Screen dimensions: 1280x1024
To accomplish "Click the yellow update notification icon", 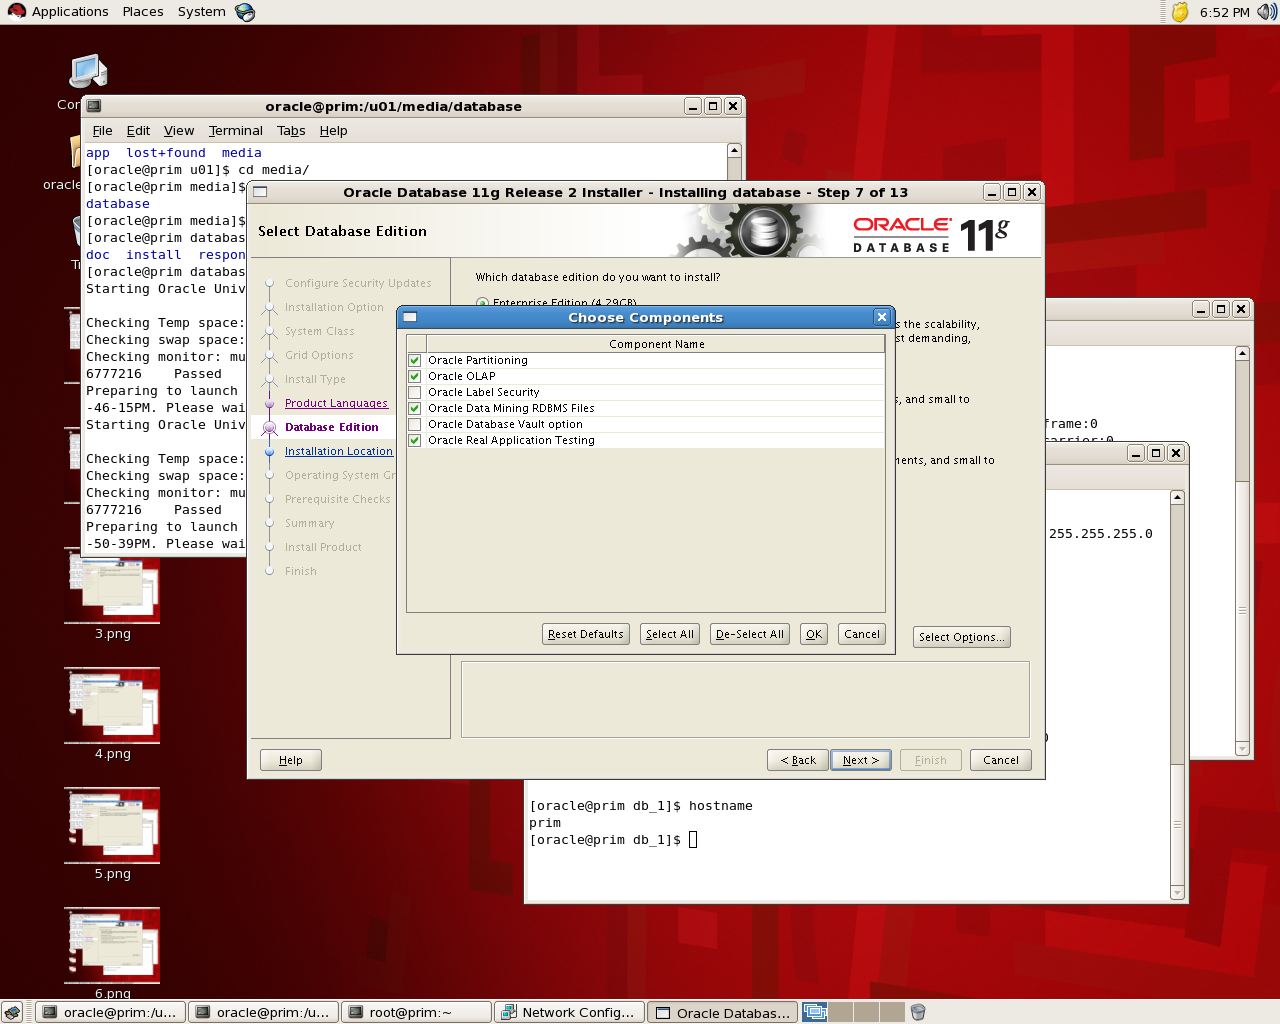I will [1180, 12].
